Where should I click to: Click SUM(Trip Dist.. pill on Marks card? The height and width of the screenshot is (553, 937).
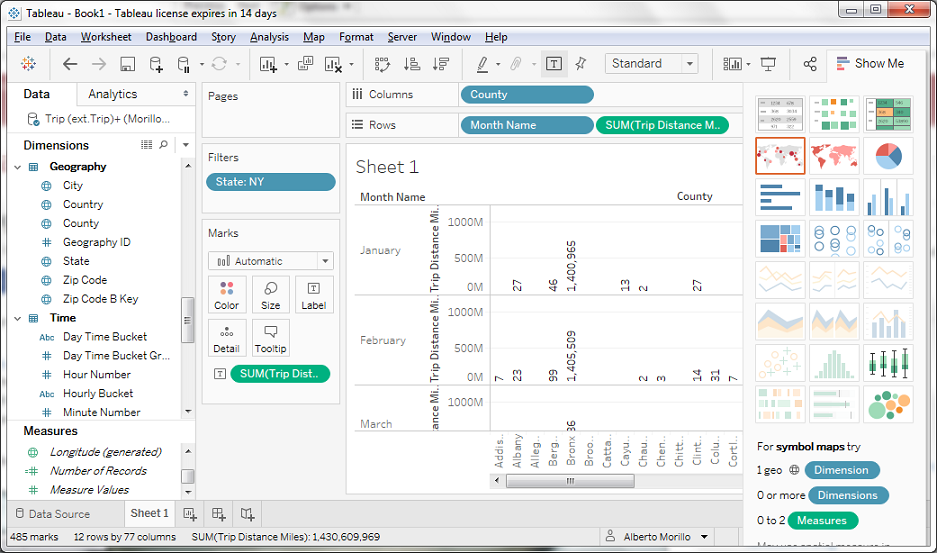pyautogui.click(x=280, y=374)
